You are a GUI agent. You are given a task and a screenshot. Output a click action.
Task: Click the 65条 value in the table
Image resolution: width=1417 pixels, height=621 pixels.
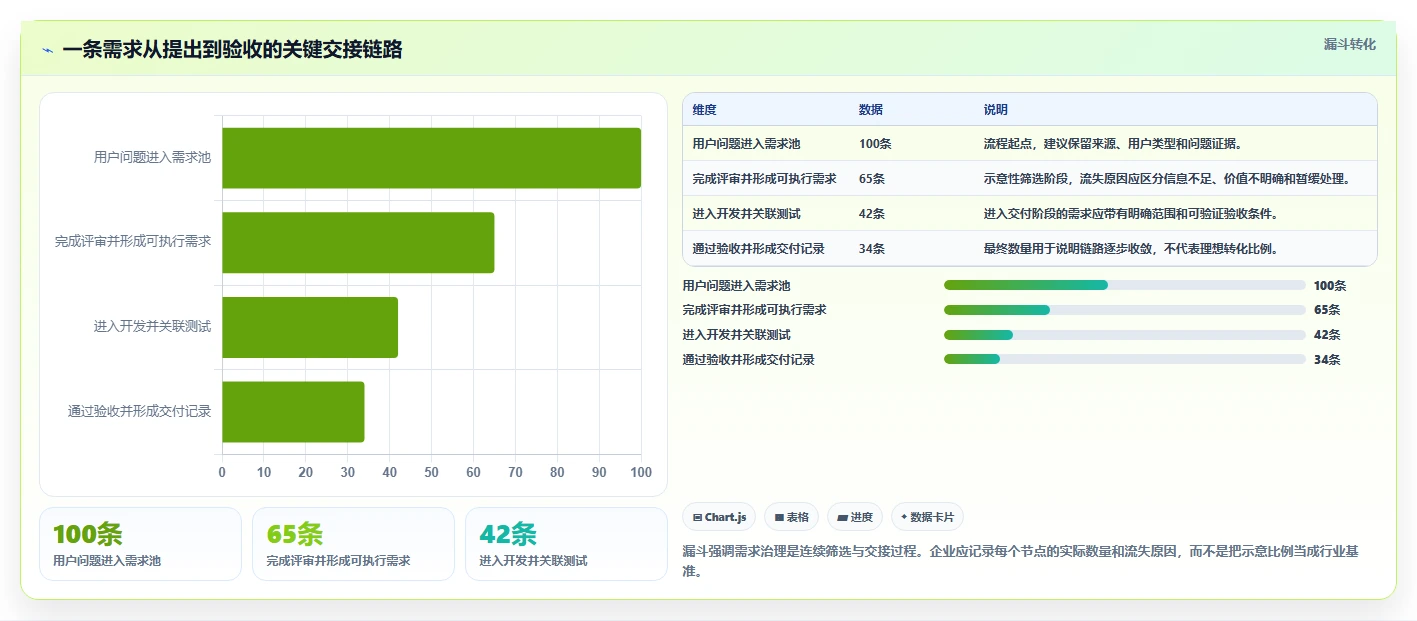pyautogui.click(x=872, y=179)
